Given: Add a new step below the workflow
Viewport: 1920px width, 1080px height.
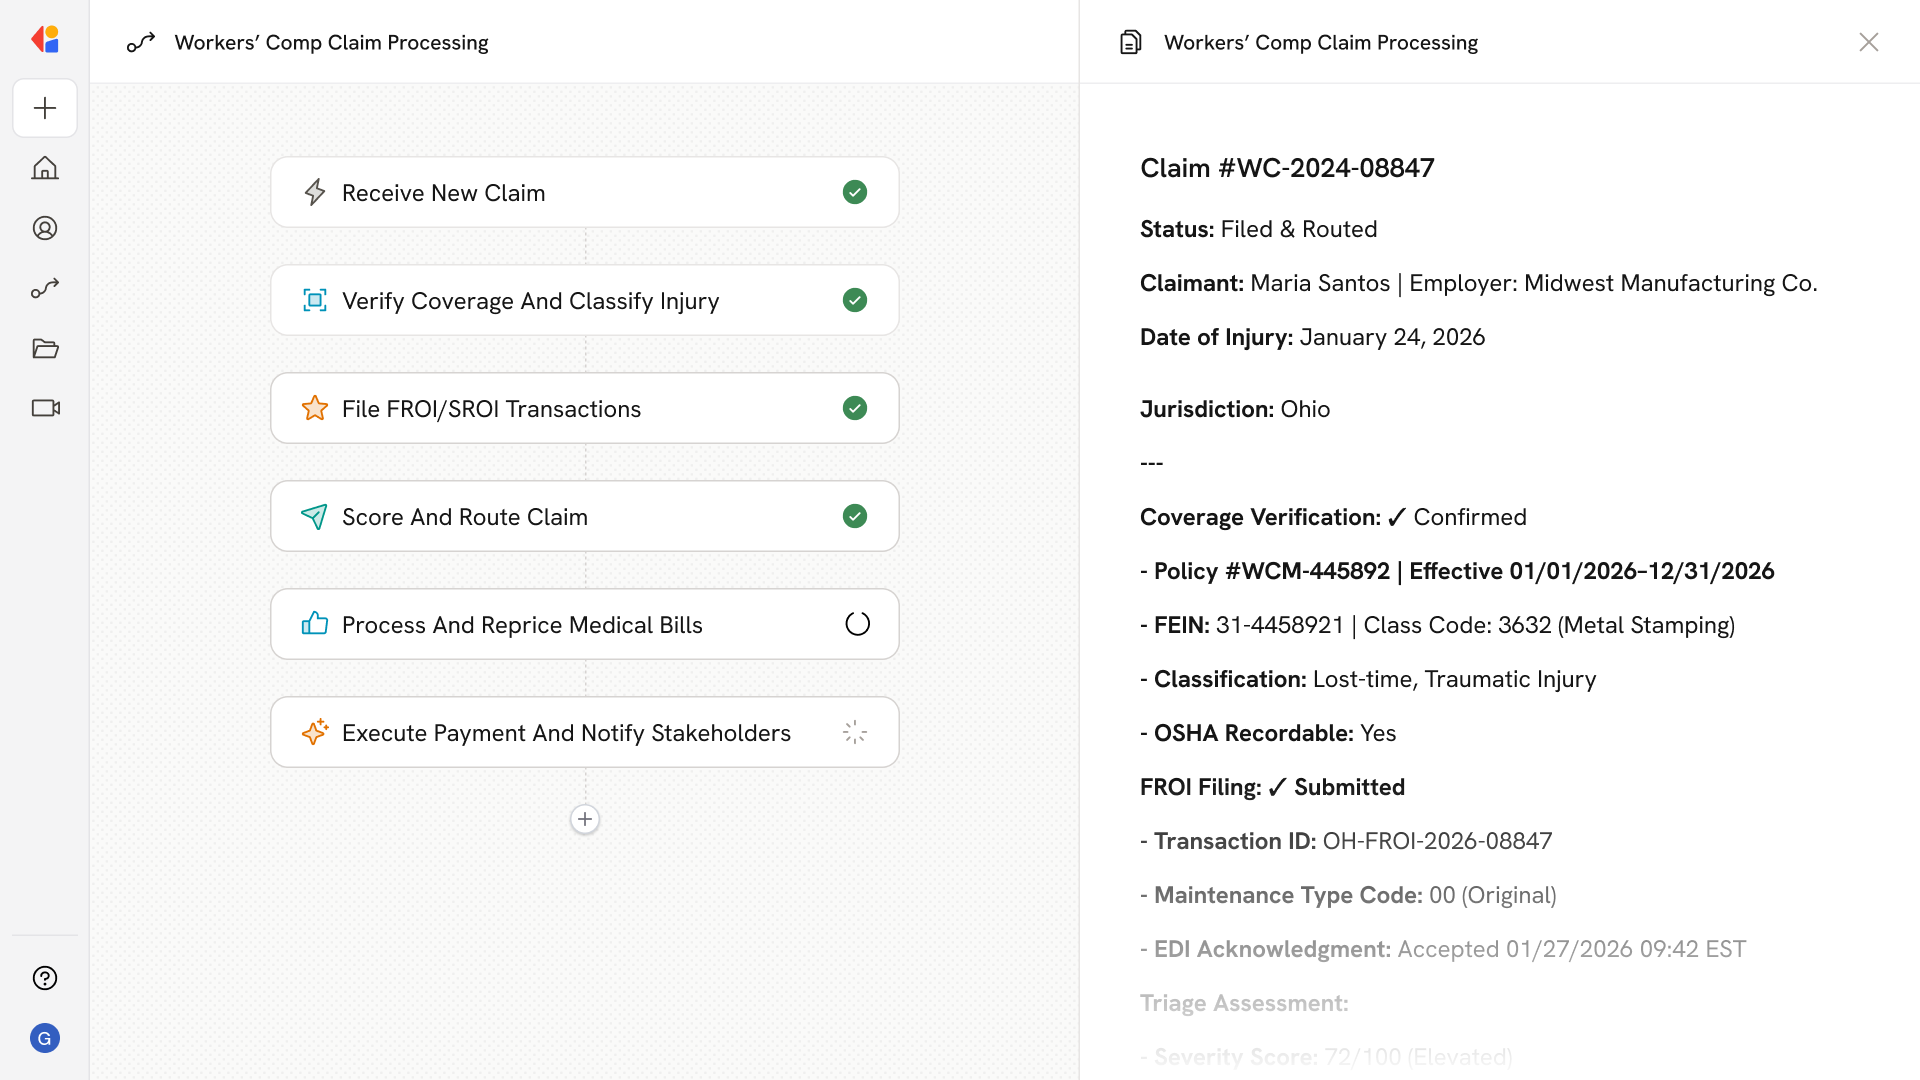Looking at the screenshot, I should coord(585,819).
